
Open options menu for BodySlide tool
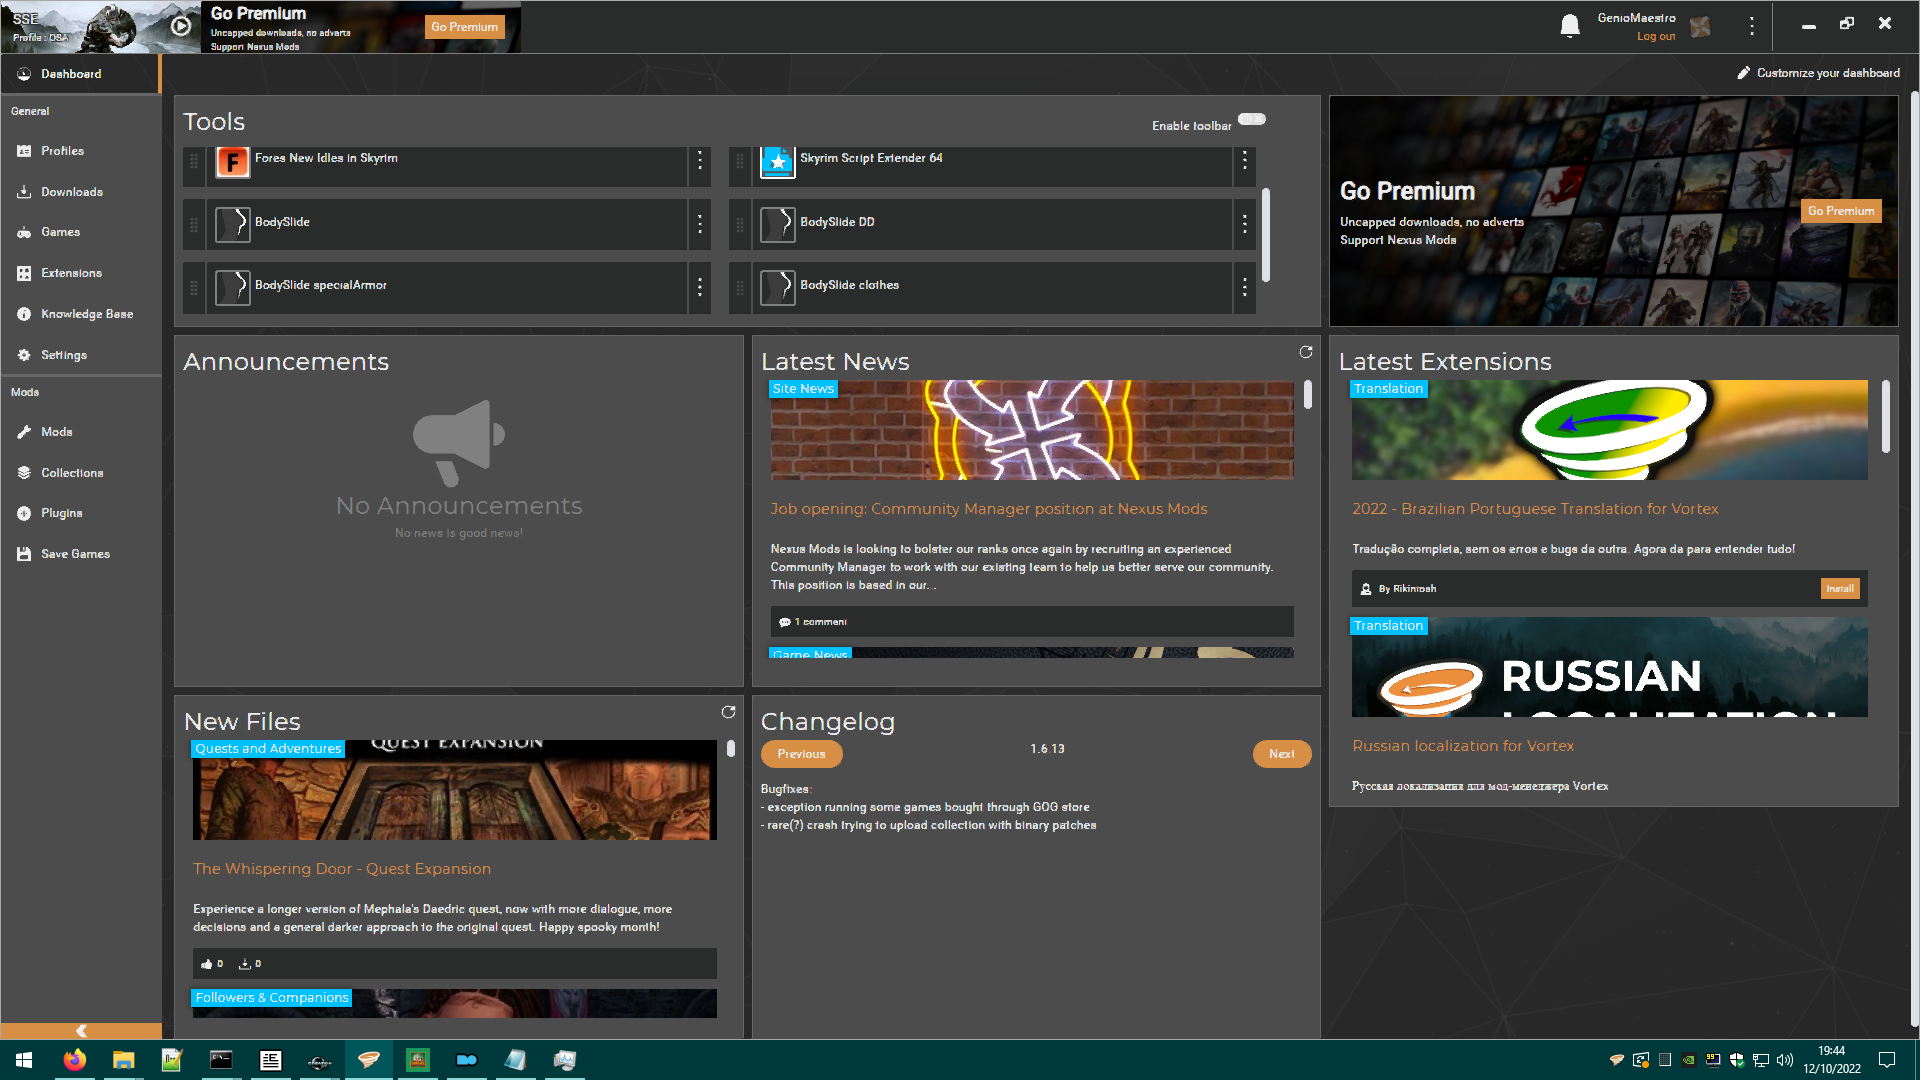700,224
